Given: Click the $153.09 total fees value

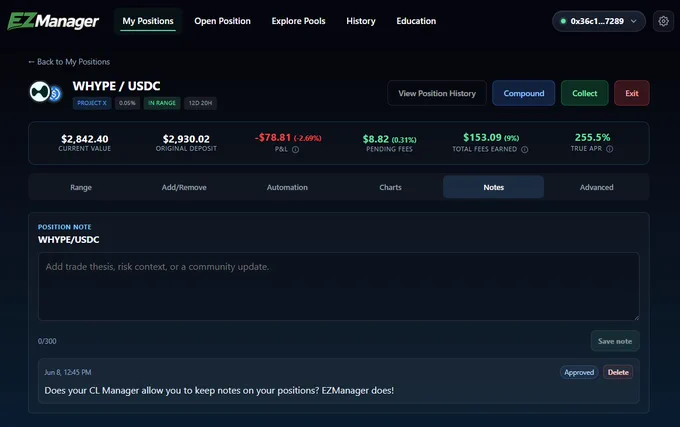Looking at the screenshot, I should click(x=482, y=137).
